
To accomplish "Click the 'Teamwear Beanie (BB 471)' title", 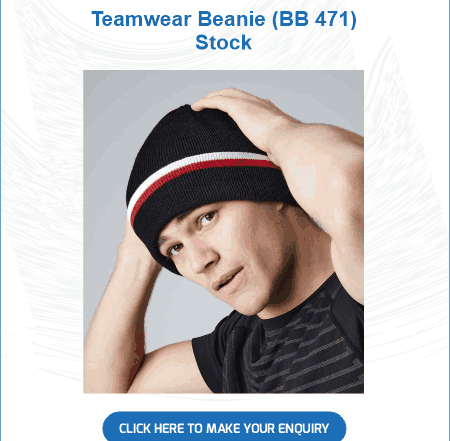I will [x=224, y=19].
